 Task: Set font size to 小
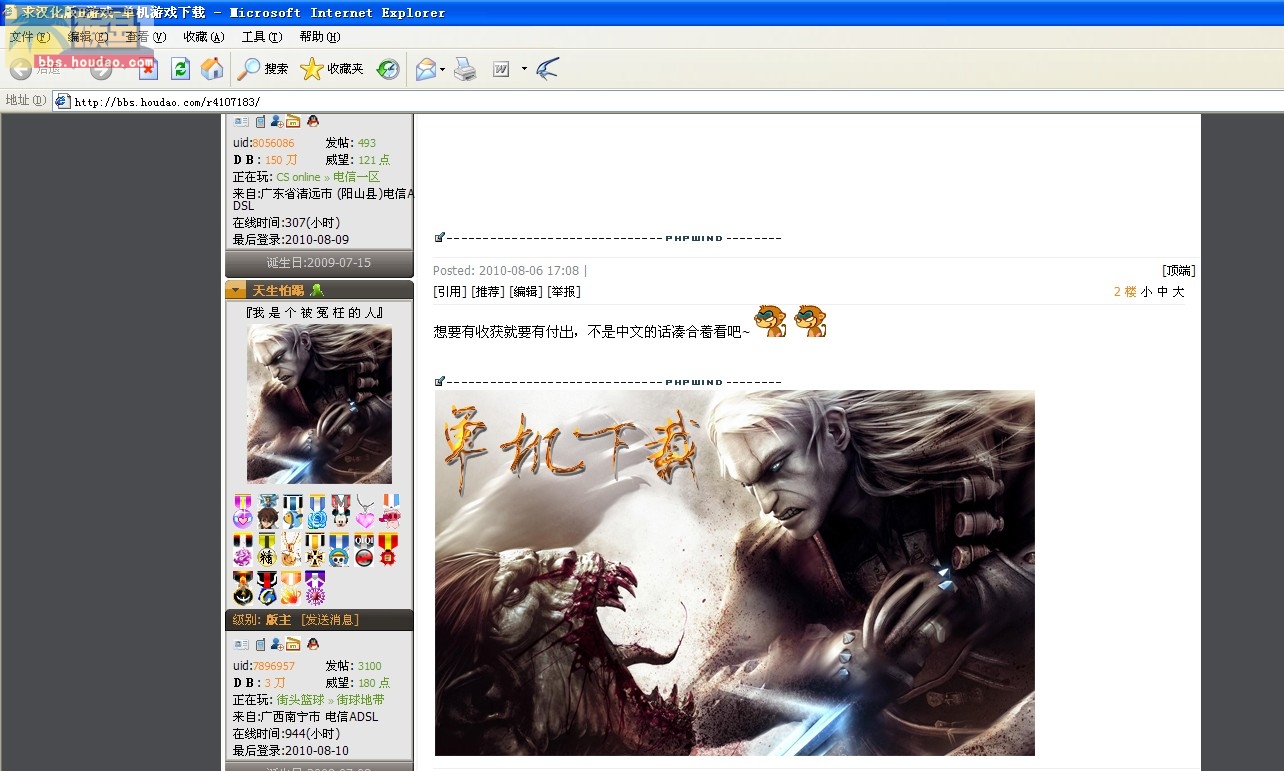pos(1146,292)
